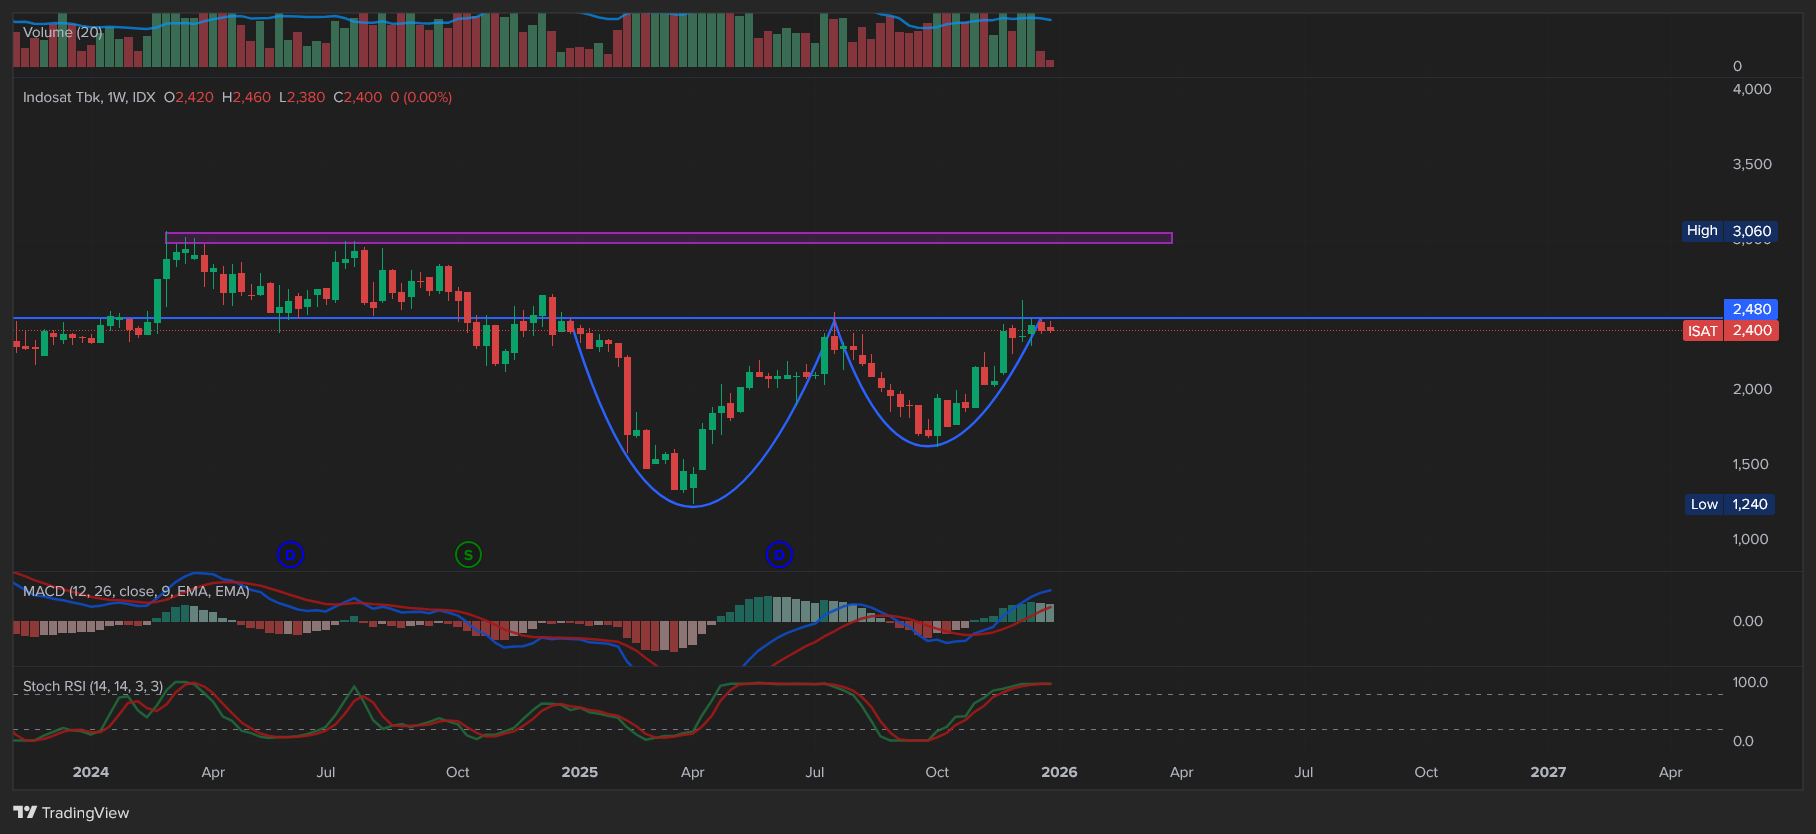Select the purple resistance rectangle drawing

pyautogui.click(x=669, y=238)
